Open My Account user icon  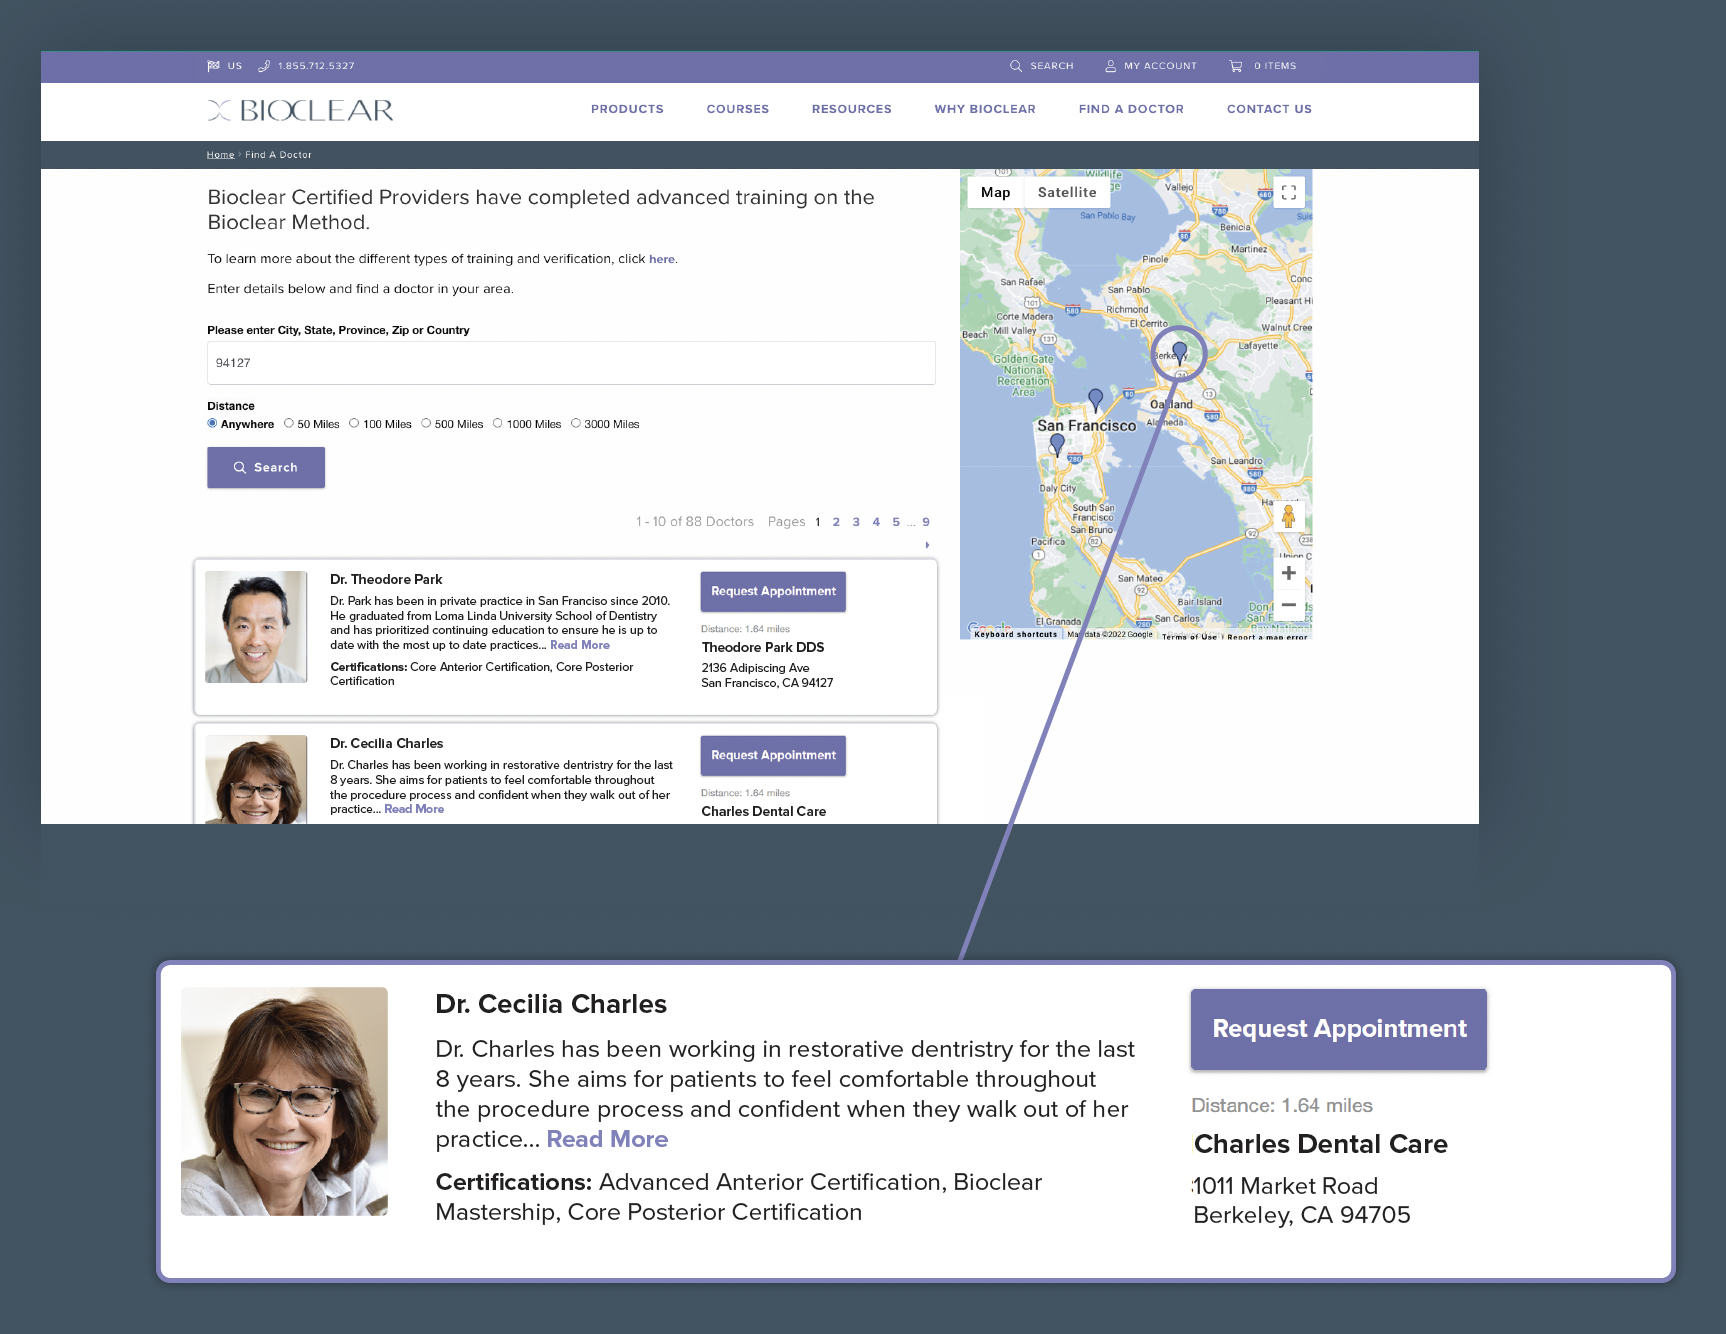point(1110,66)
